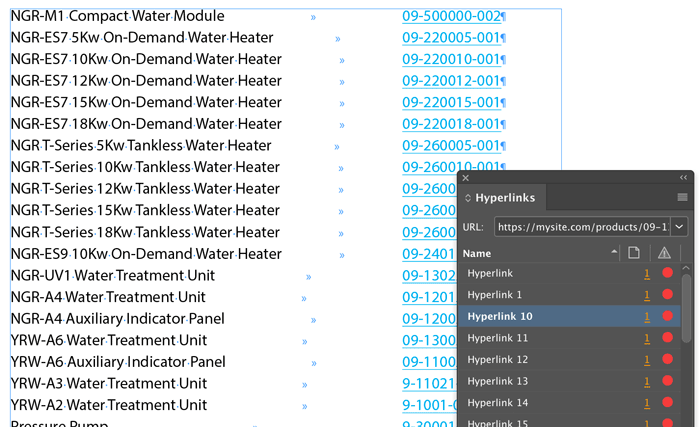Click the text NGR T-Series 15Kw Tankless Water Heater
Screen dimensions: 700x427
[145, 210]
